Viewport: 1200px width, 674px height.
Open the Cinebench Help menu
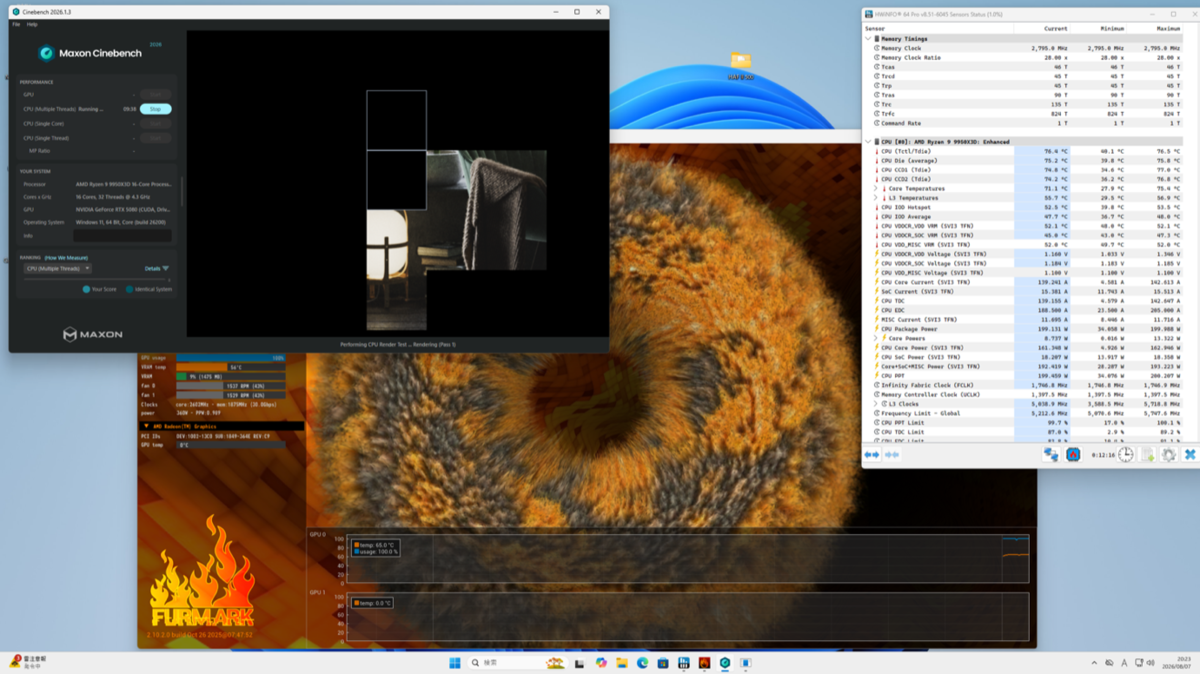coord(32,24)
